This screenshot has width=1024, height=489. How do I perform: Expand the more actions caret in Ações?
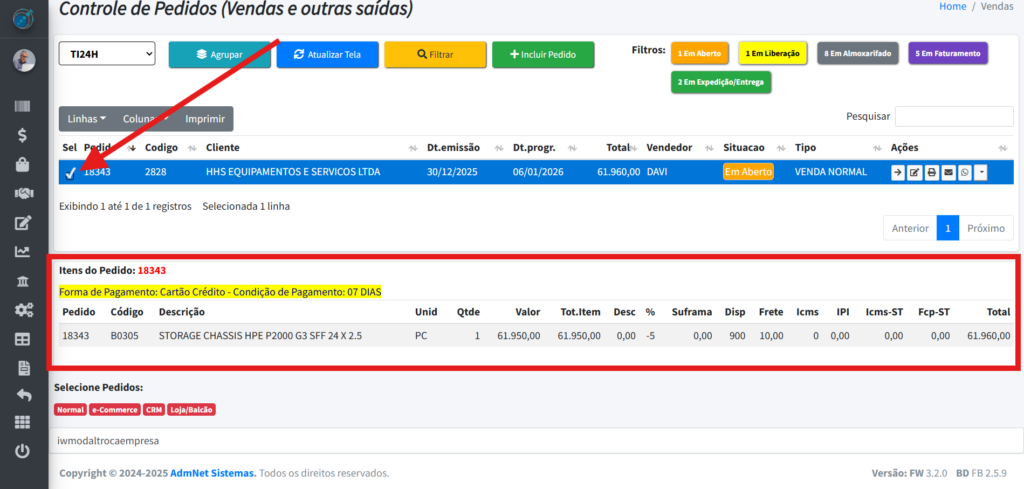pos(981,173)
